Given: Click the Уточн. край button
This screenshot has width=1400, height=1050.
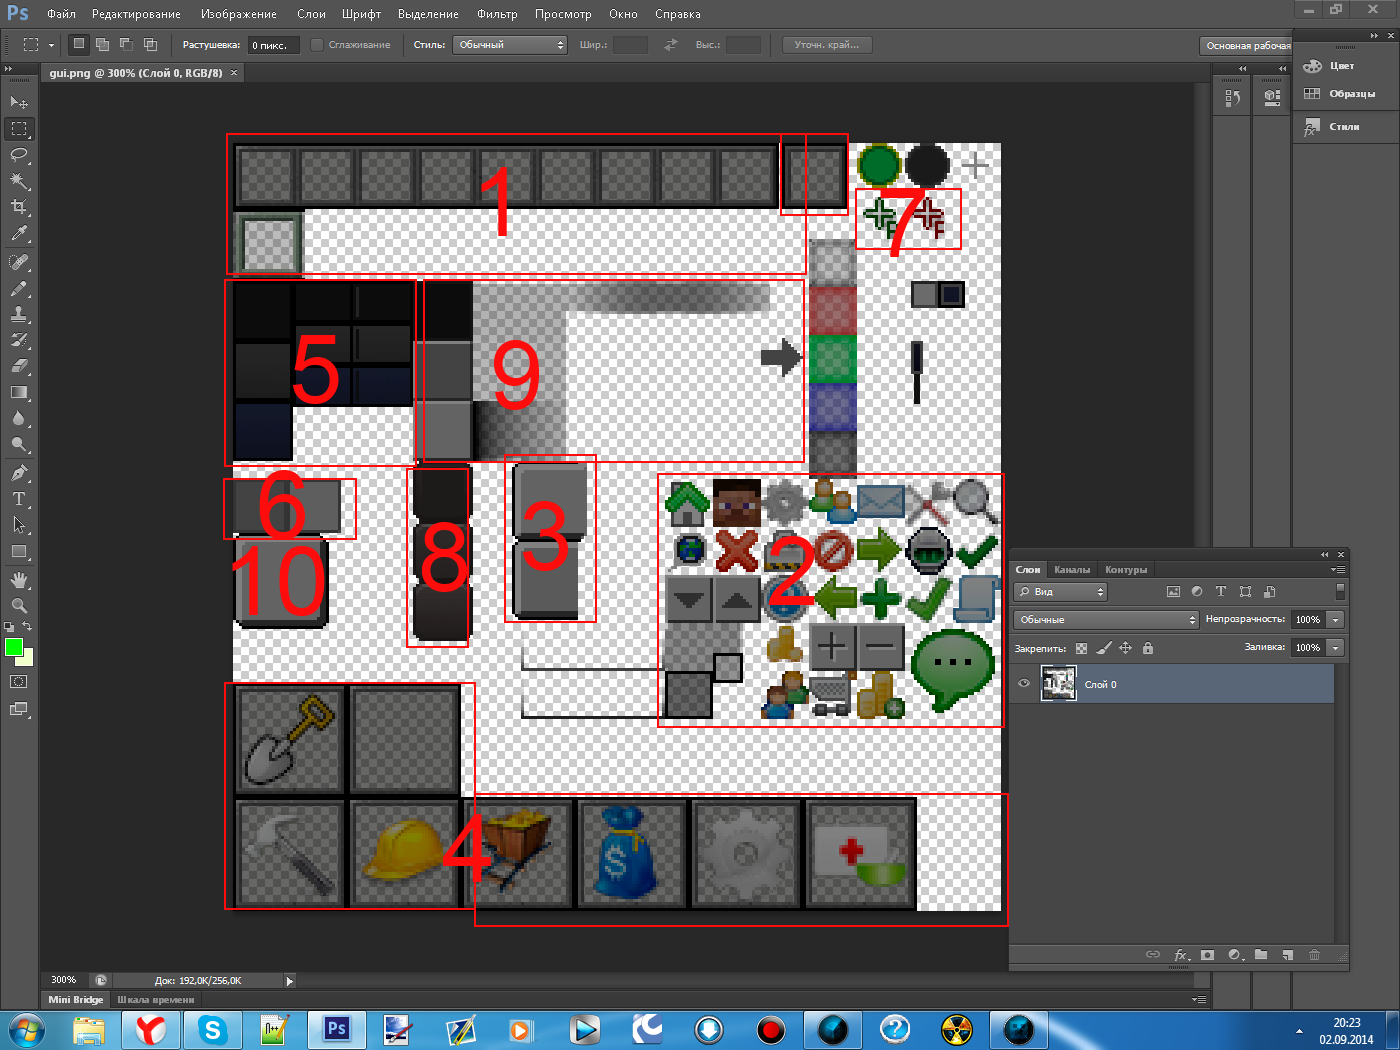Looking at the screenshot, I should [826, 45].
